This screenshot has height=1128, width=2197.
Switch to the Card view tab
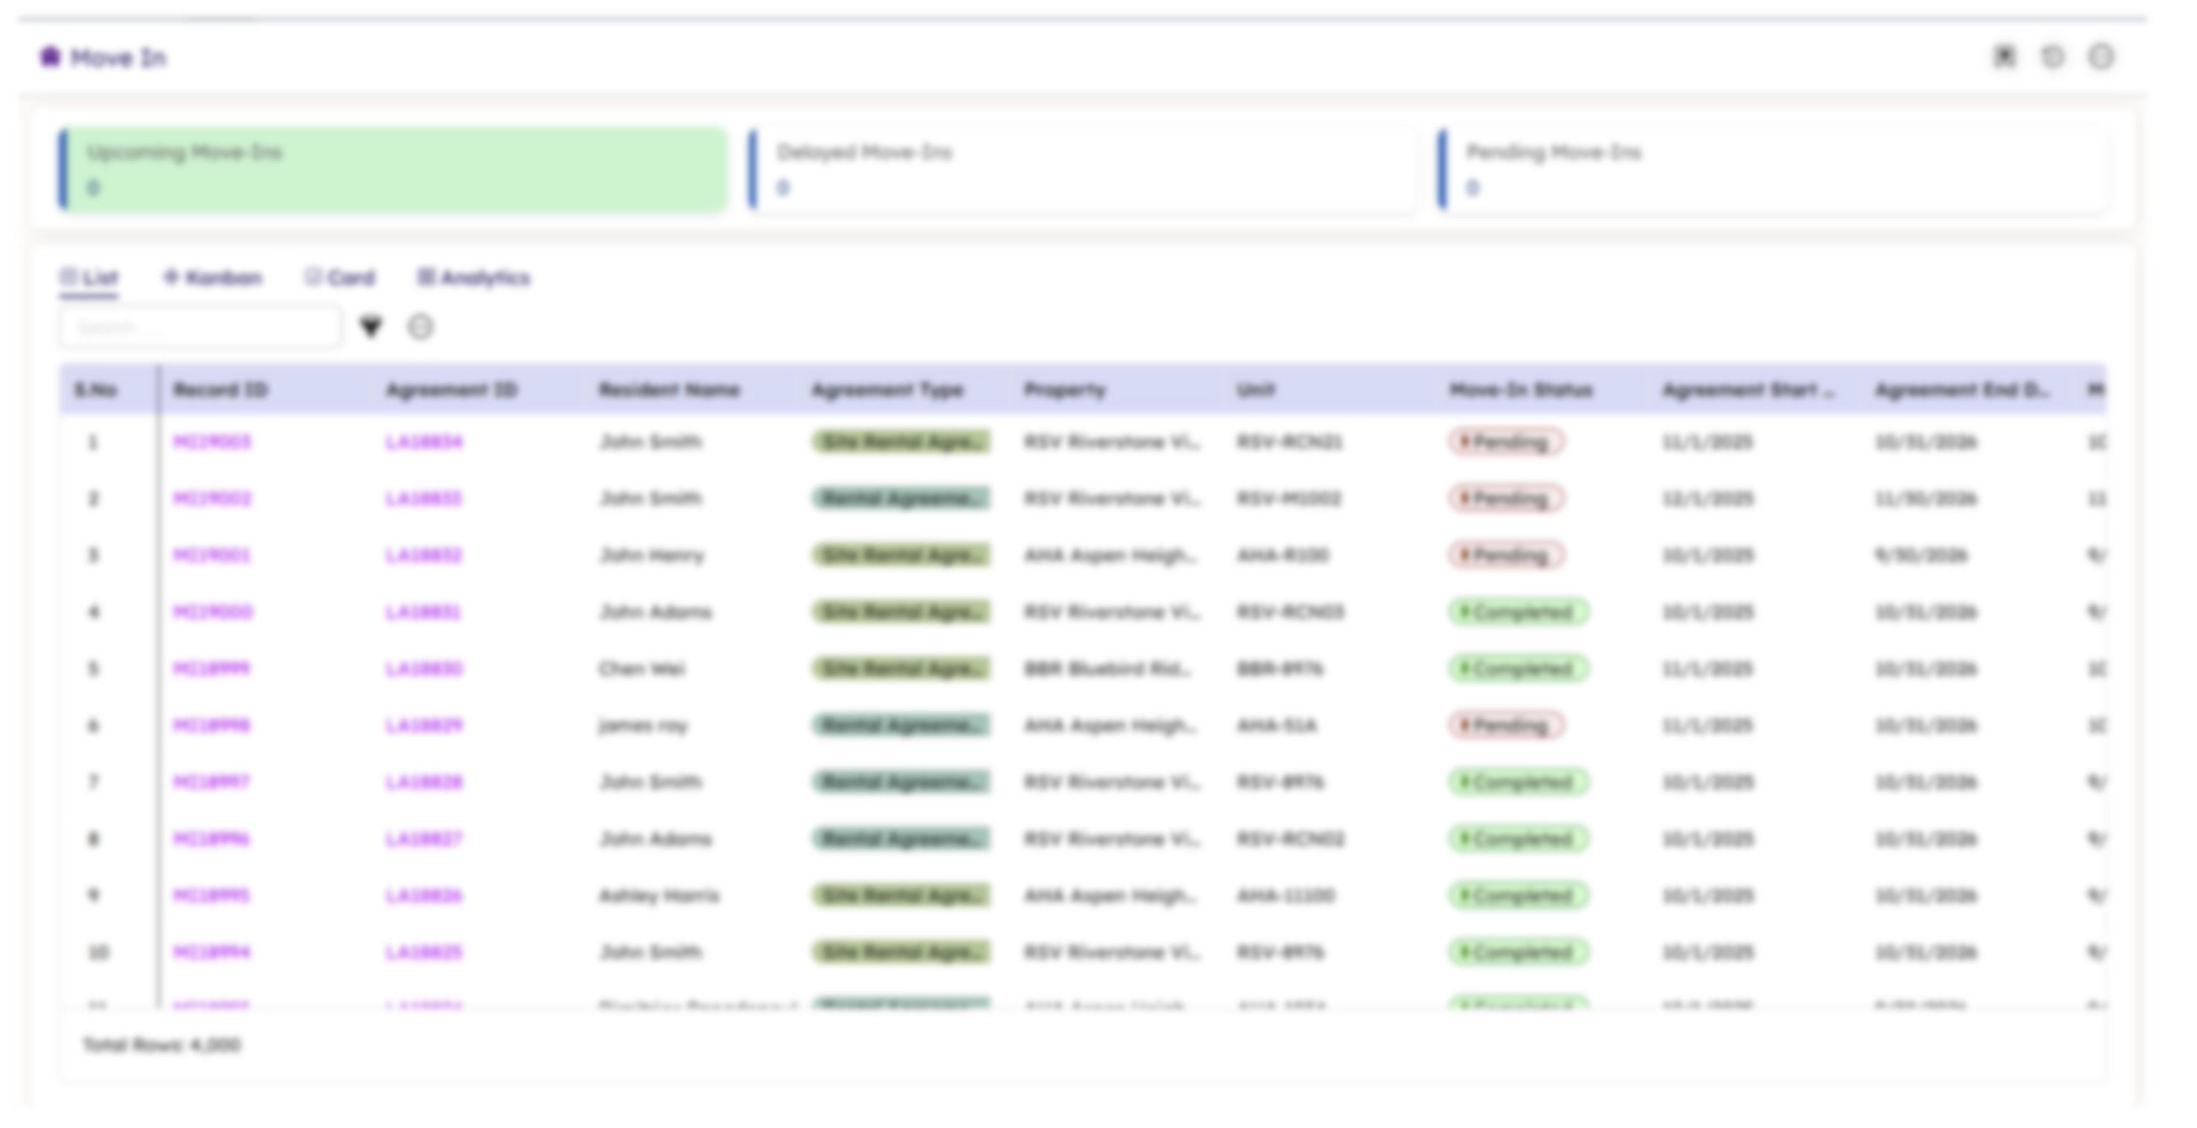340,278
